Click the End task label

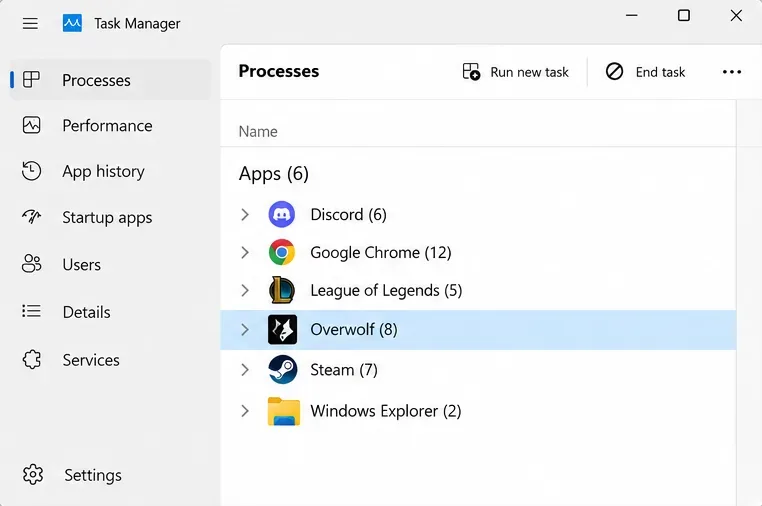click(660, 72)
